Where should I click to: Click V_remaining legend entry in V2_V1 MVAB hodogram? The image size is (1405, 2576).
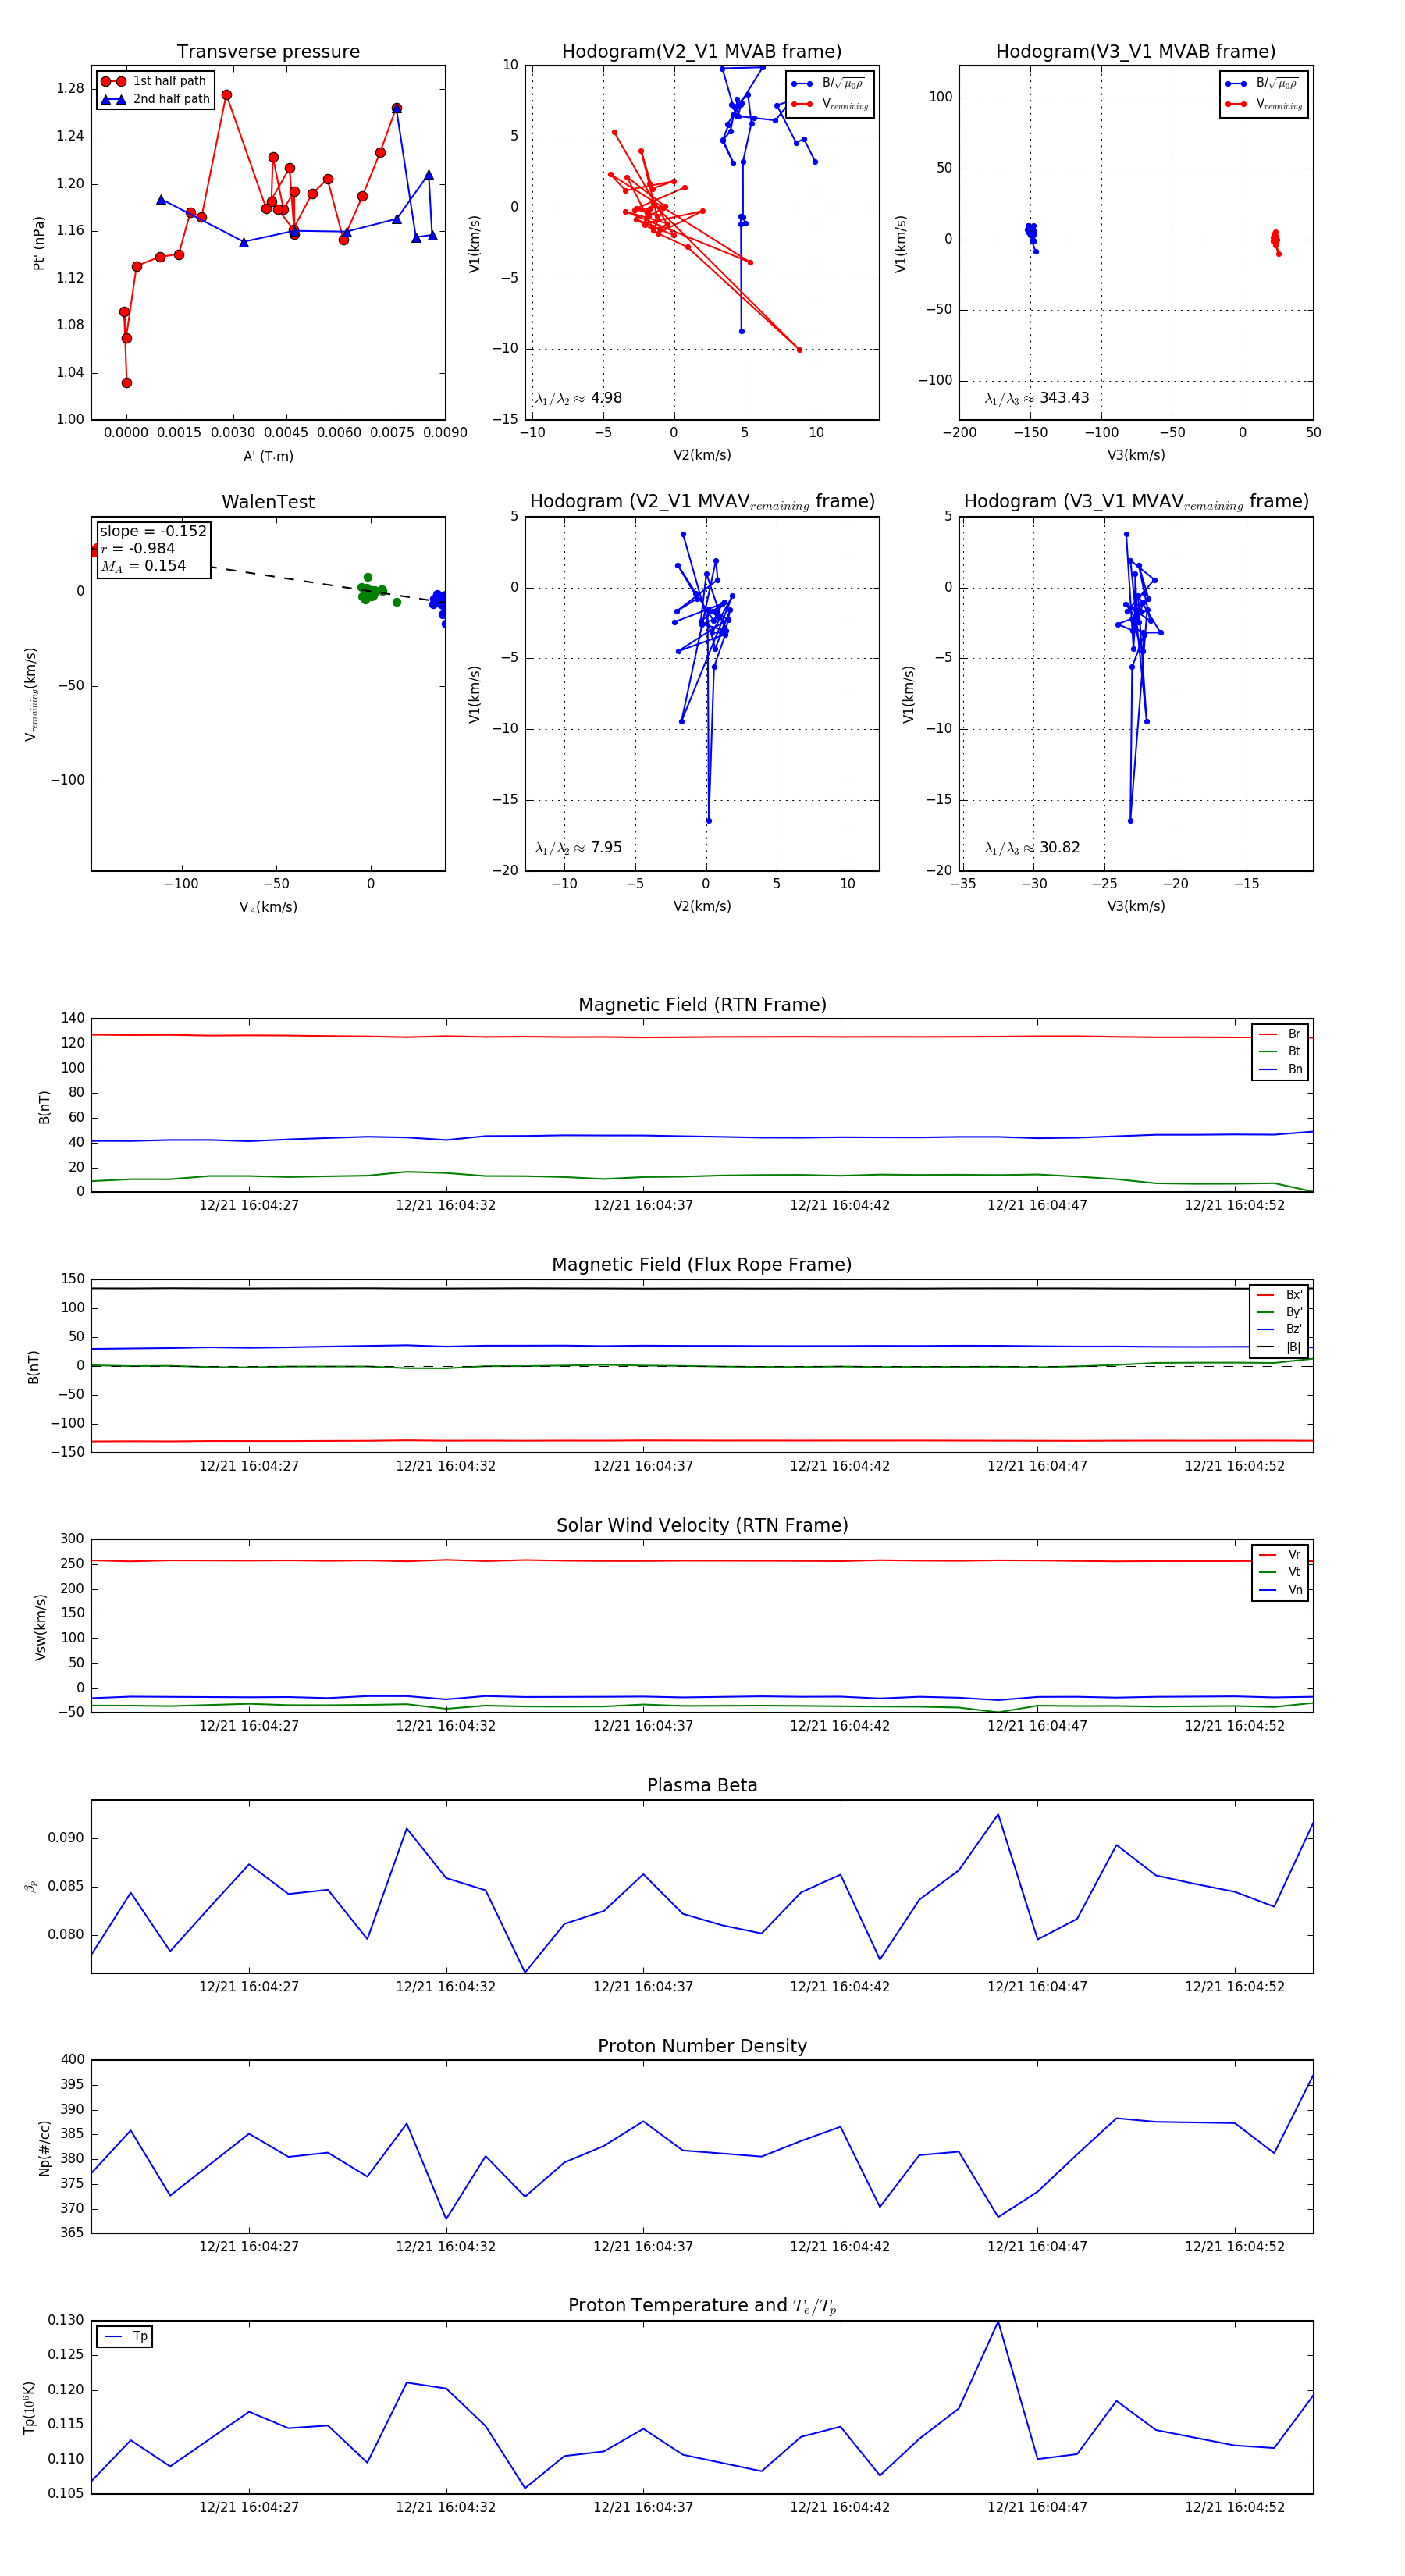point(830,104)
